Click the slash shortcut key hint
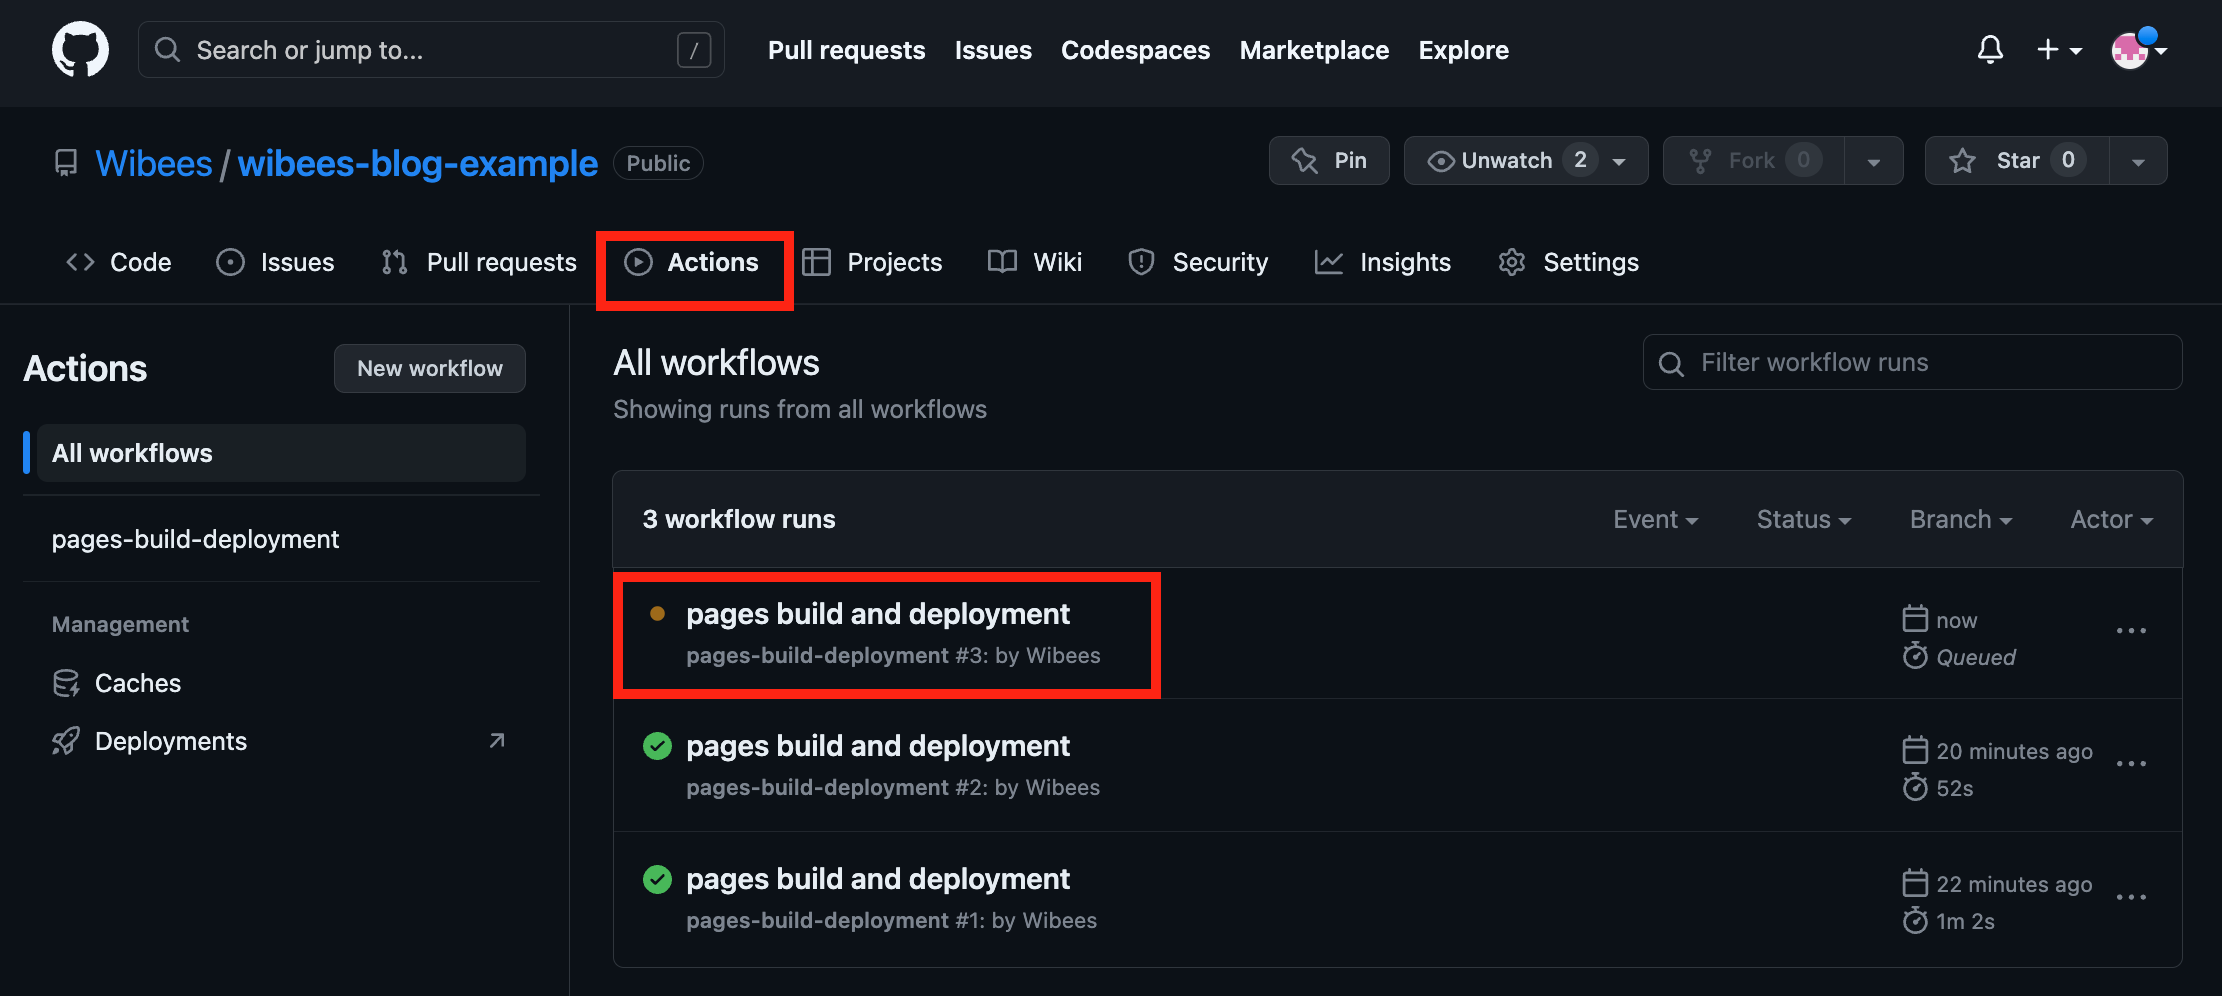Screen dimensions: 2222x996 [x=694, y=50]
